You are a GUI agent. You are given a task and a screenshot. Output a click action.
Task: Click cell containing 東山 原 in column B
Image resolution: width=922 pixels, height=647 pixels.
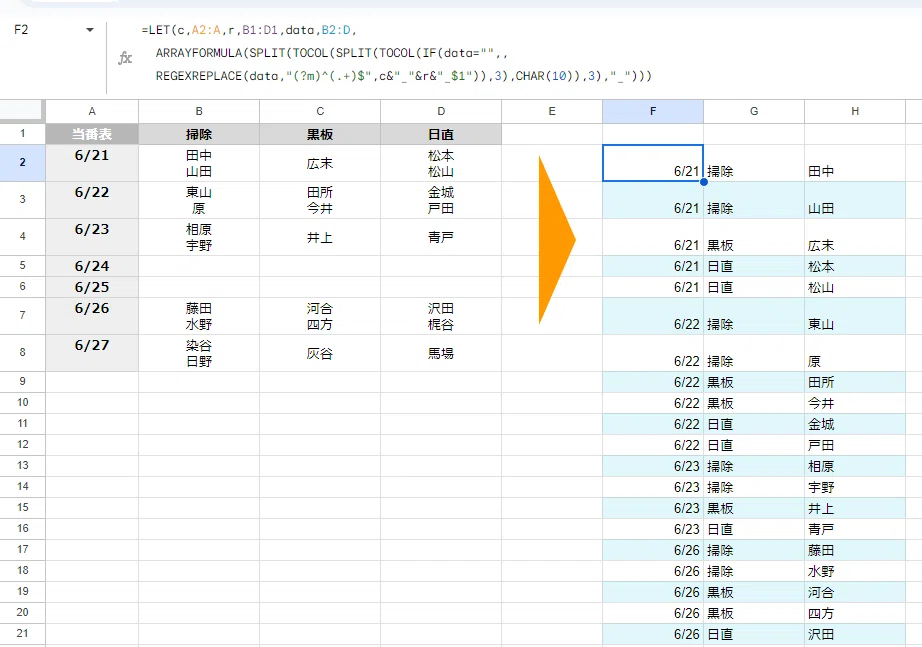click(199, 200)
